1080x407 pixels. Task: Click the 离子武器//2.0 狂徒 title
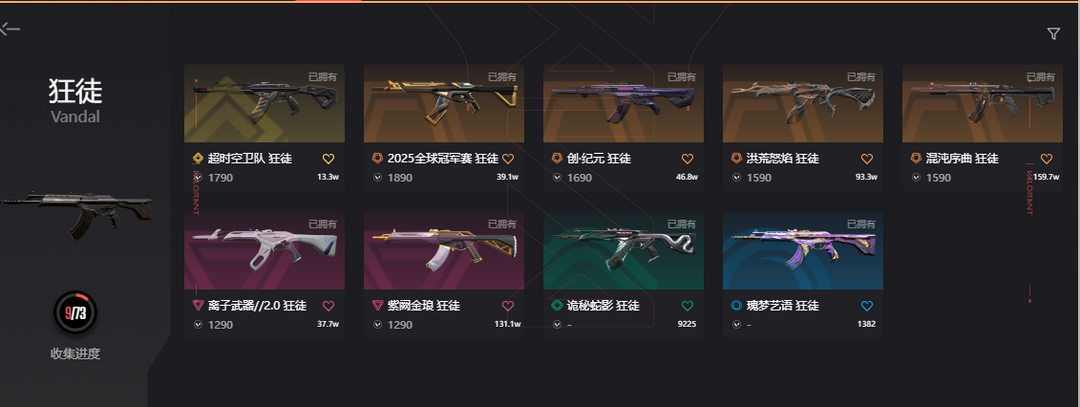tap(257, 305)
